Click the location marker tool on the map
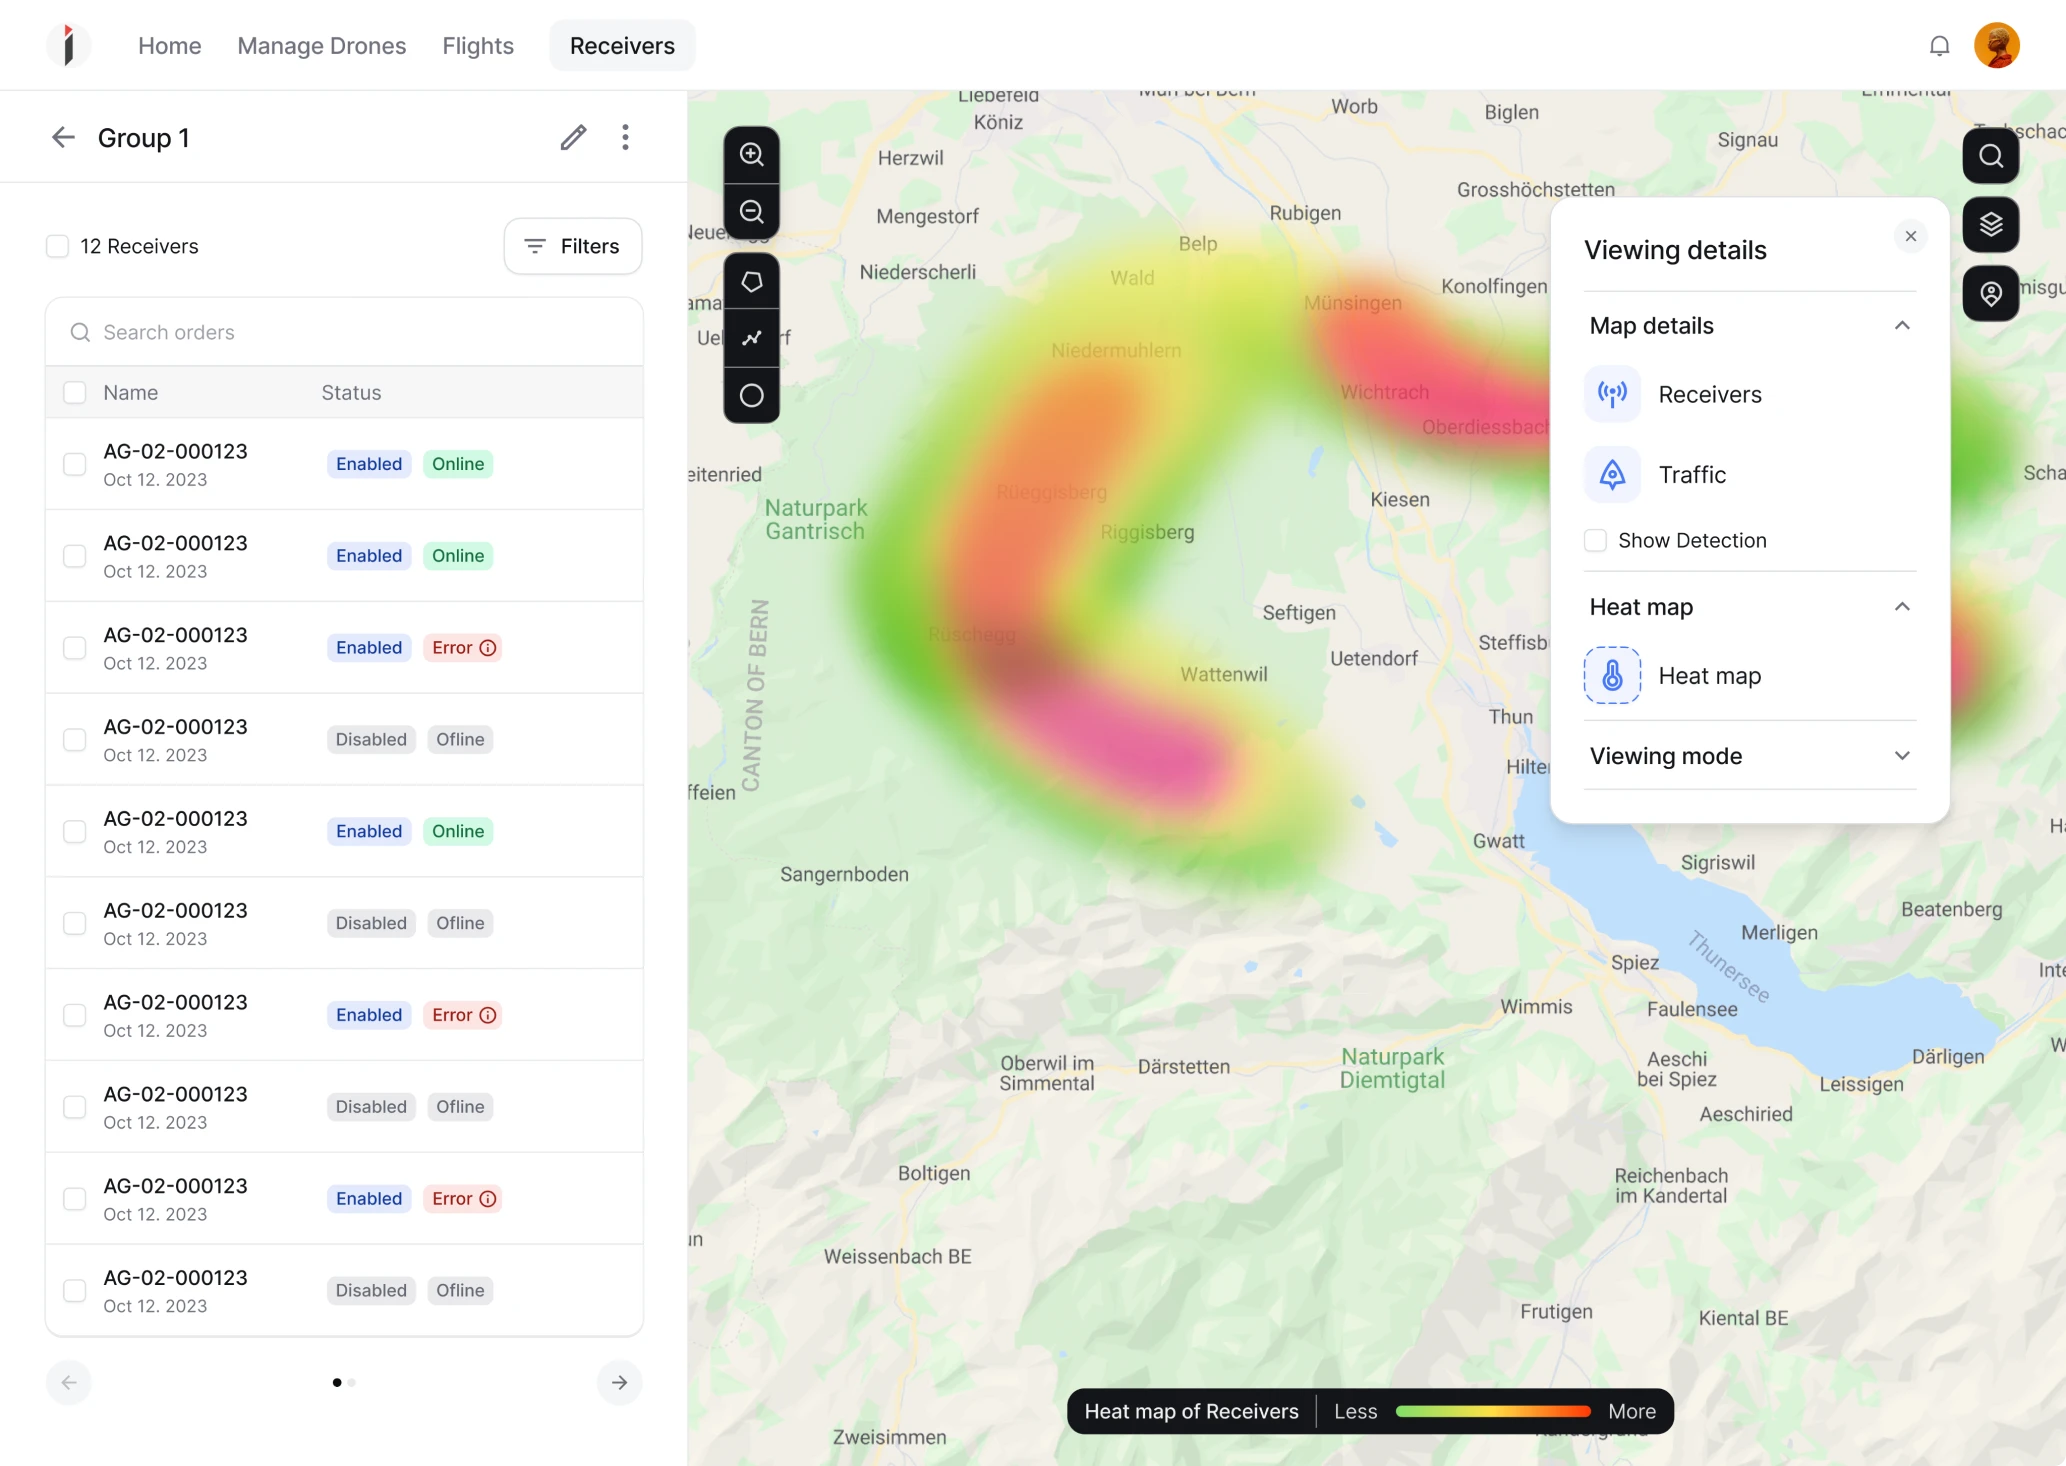 1990,293
